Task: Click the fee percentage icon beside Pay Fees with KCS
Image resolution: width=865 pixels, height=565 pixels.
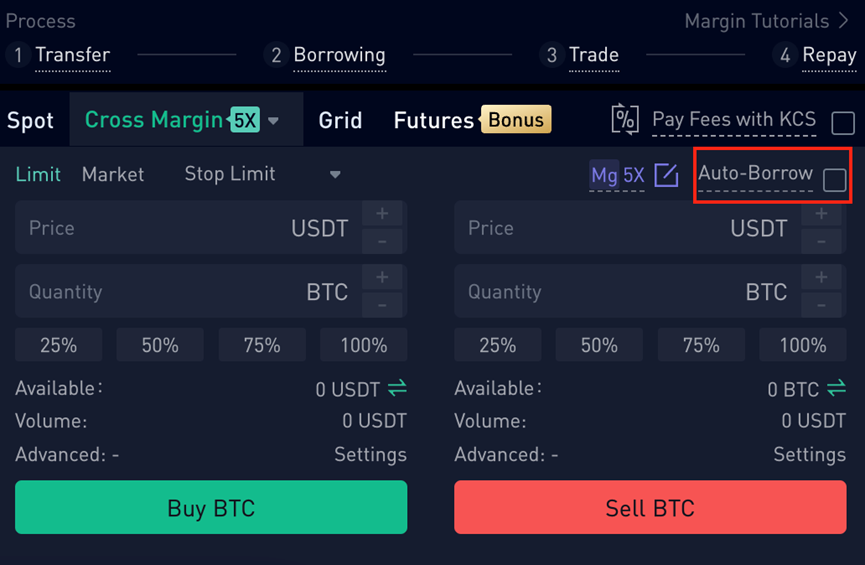Action: [x=625, y=119]
